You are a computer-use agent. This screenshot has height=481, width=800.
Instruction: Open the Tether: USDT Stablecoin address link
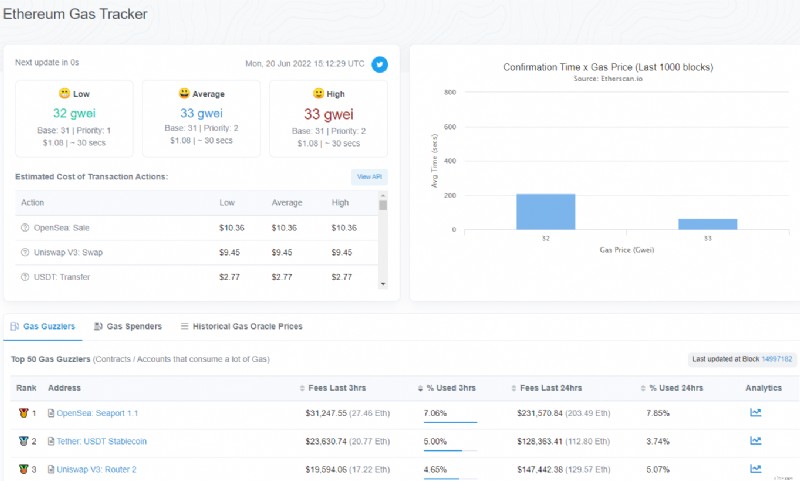102,441
